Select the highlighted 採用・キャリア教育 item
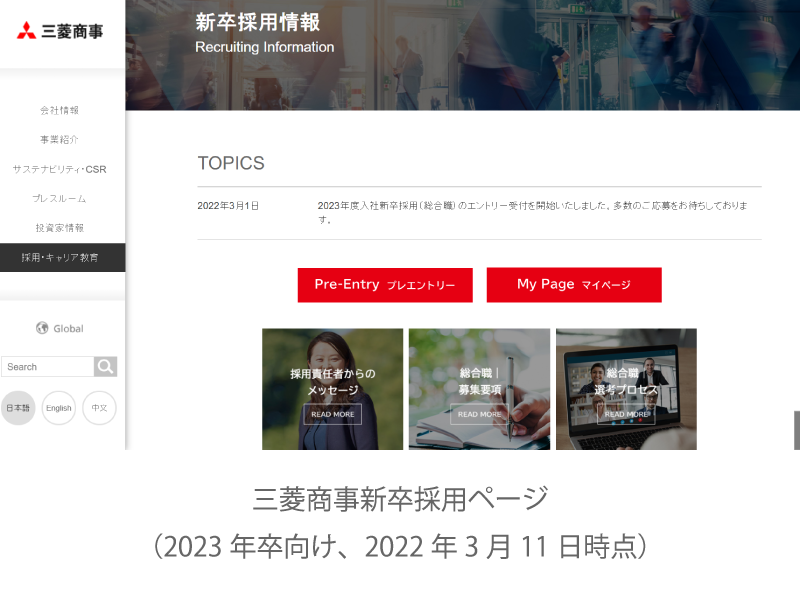 click(62, 257)
